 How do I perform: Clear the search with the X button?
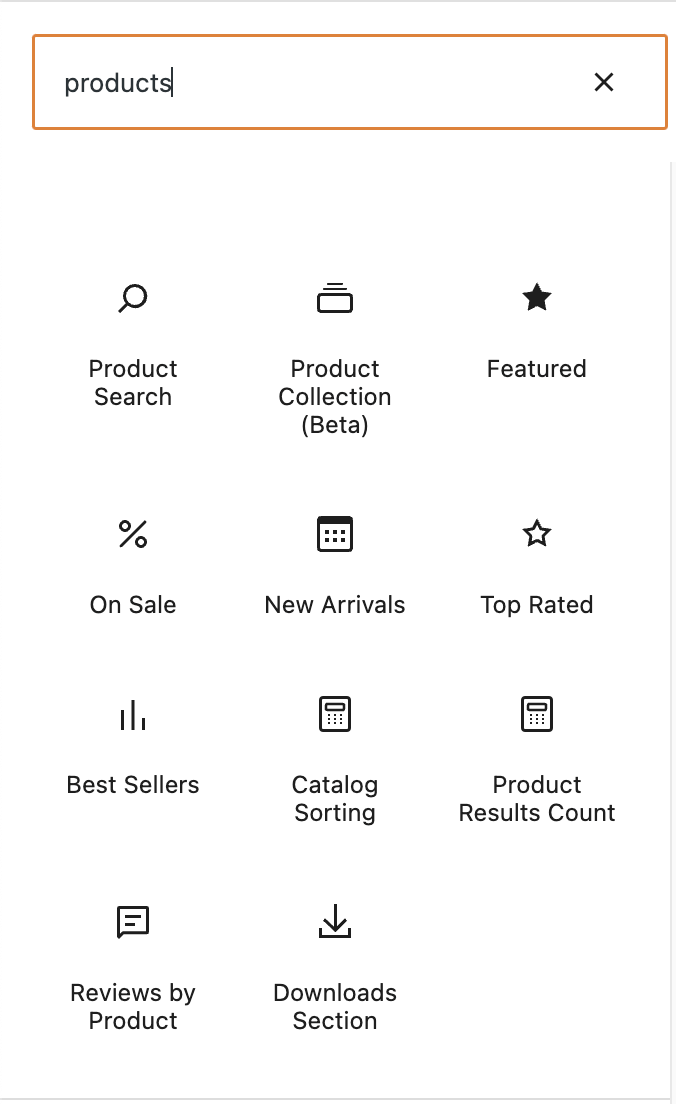pyautogui.click(x=604, y=82)
